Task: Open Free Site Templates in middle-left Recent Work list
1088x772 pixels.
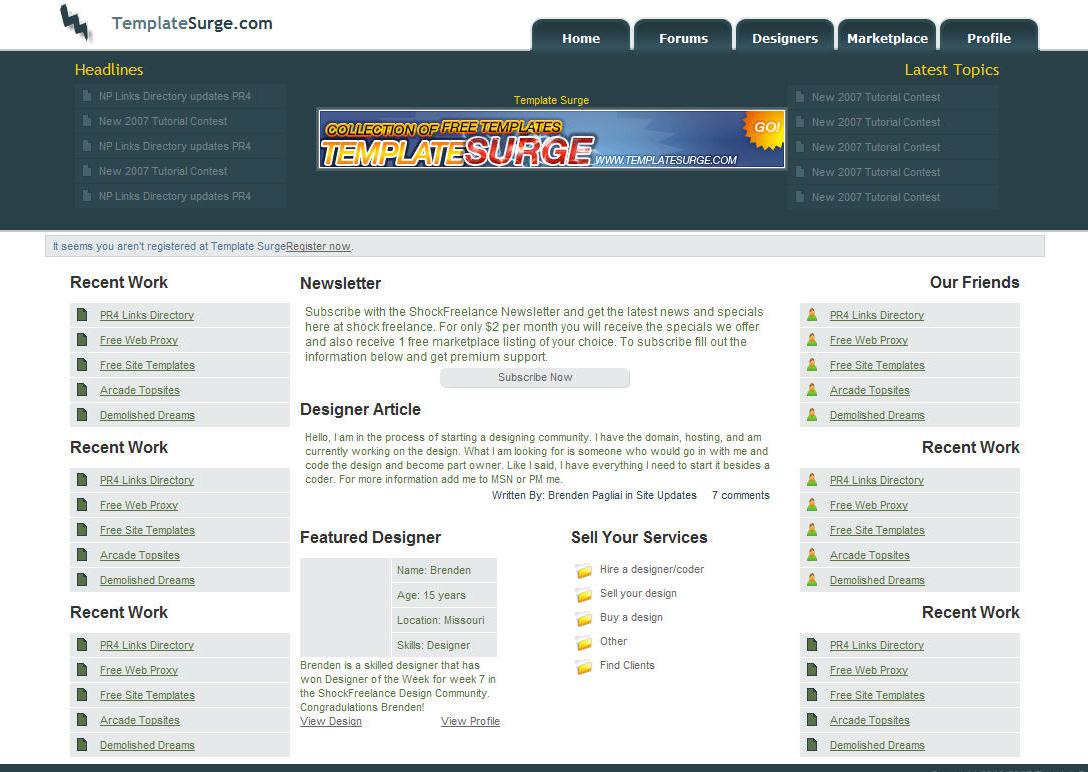Action: tap(147, 530)
